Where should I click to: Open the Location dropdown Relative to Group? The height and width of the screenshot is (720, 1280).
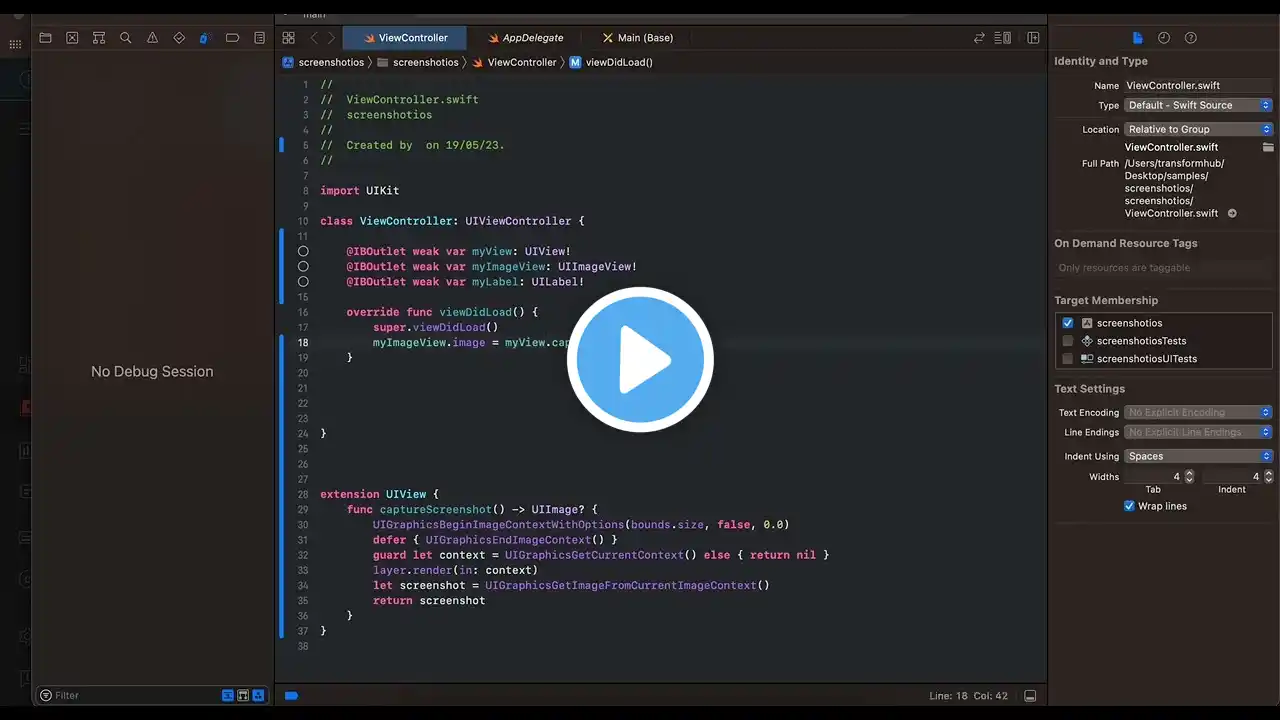[1199, 129]
